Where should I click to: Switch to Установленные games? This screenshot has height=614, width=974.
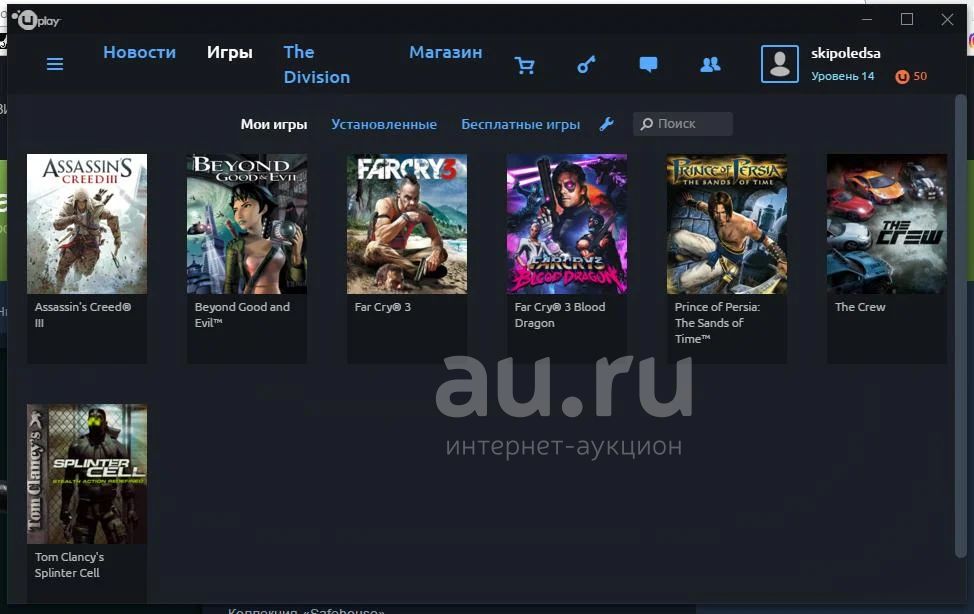(384, 124)
